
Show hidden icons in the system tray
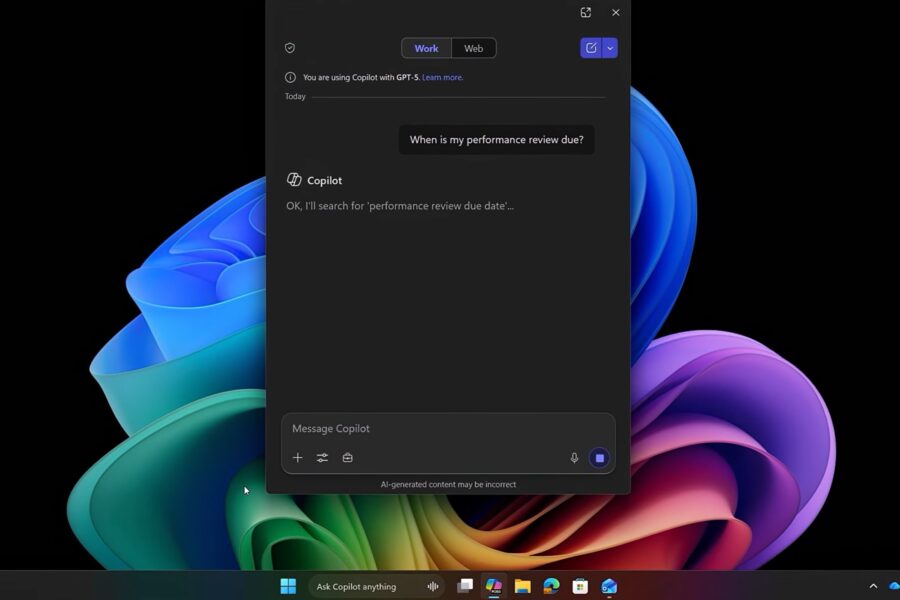click(x=873, y=586)
